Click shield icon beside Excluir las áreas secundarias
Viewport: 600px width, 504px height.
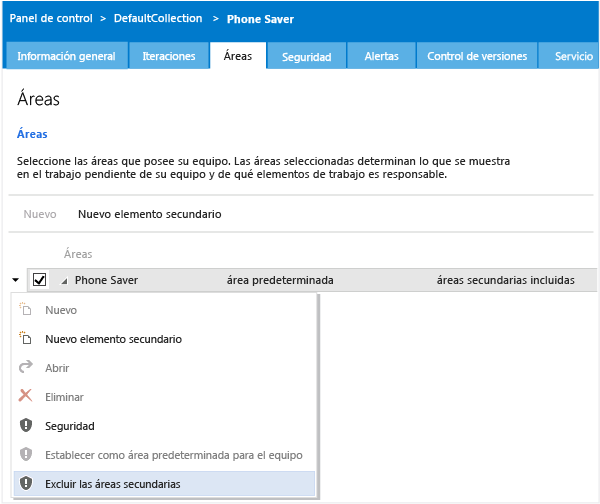click(x=26, y=483)
